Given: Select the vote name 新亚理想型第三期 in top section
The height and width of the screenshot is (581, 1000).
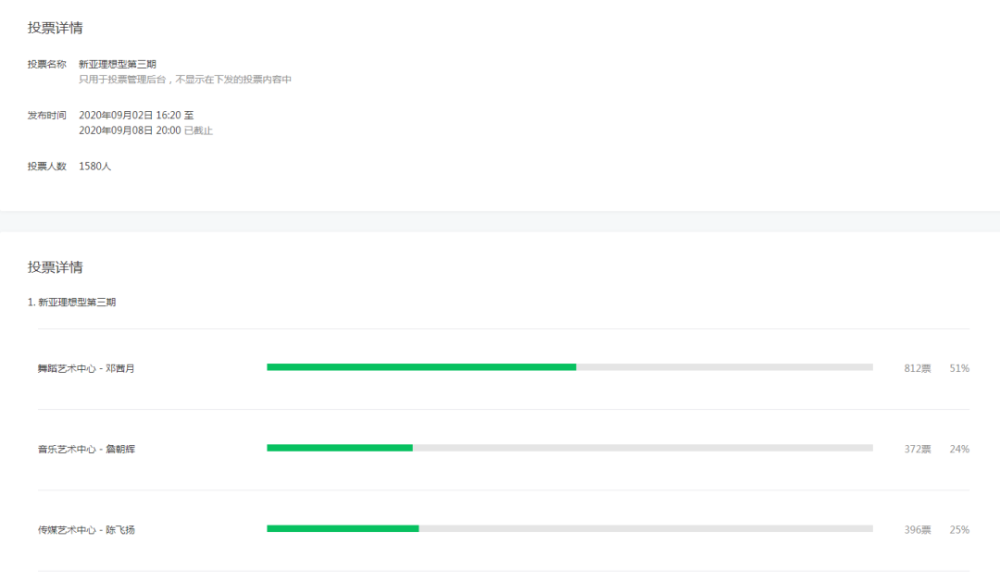Looking at the screenshot, I should pyautogui.click(x=117, y=64).
